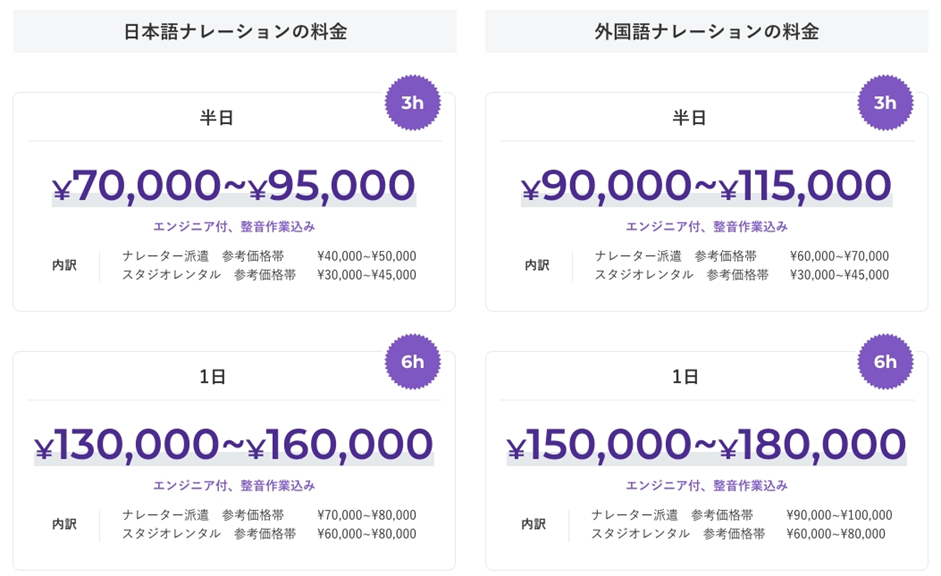Screen dimensions: 941x576
Task: Click スタジオレンタル row in Japanese 1-day card
Action: click(269, 534)
